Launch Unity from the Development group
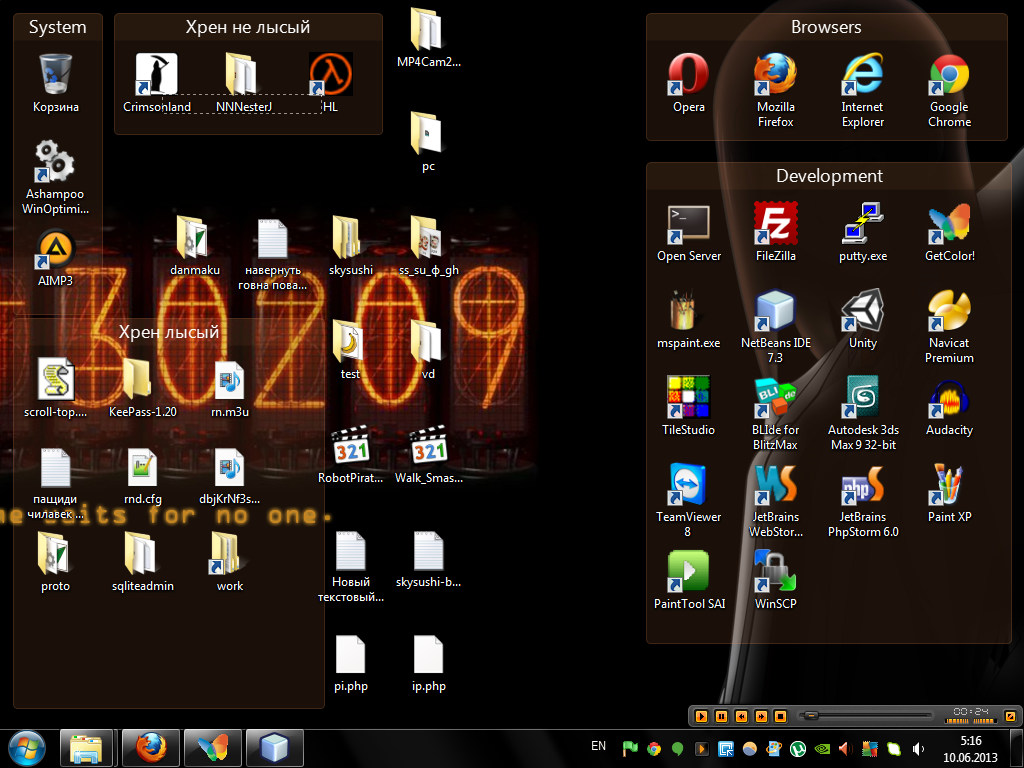Viewport: 1024px width, 768px height. (x=862, y=311)
